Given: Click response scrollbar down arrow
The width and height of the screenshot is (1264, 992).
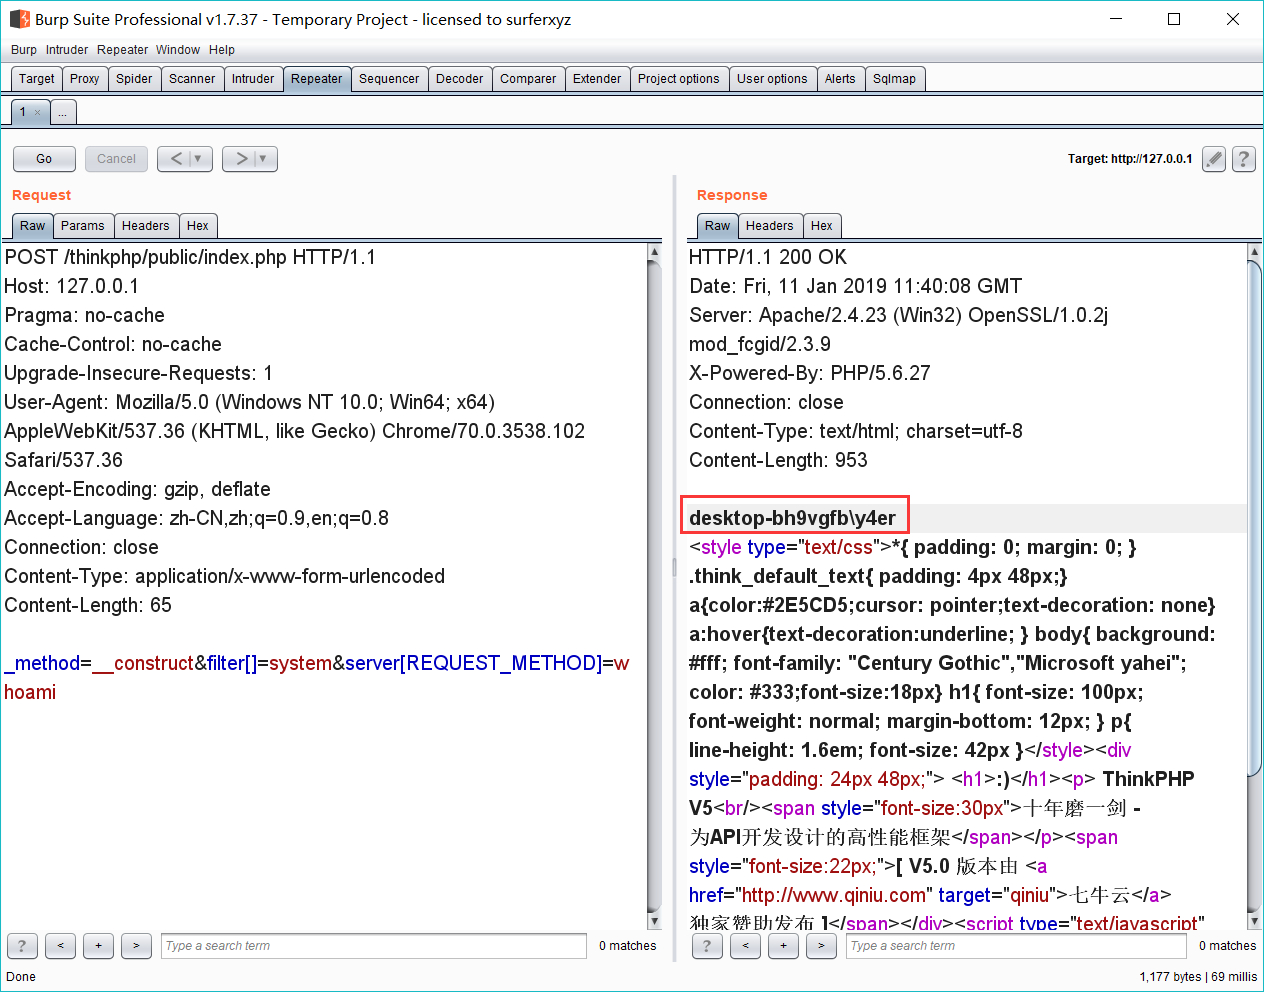Looking at the screenshot, I should (x=1254, y=921).
